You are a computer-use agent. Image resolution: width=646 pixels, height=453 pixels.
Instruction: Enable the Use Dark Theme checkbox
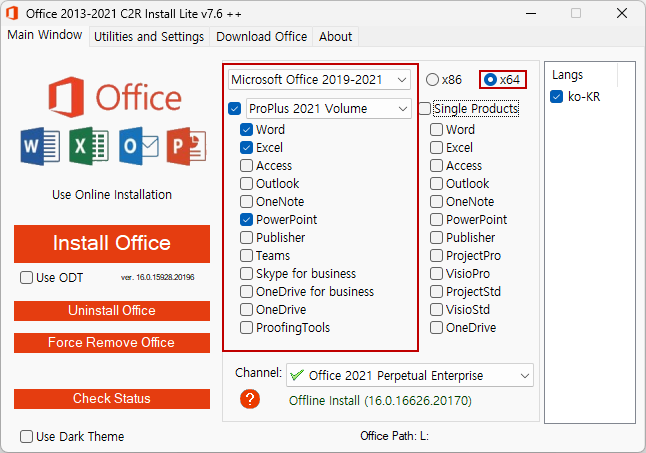[26, 437]
